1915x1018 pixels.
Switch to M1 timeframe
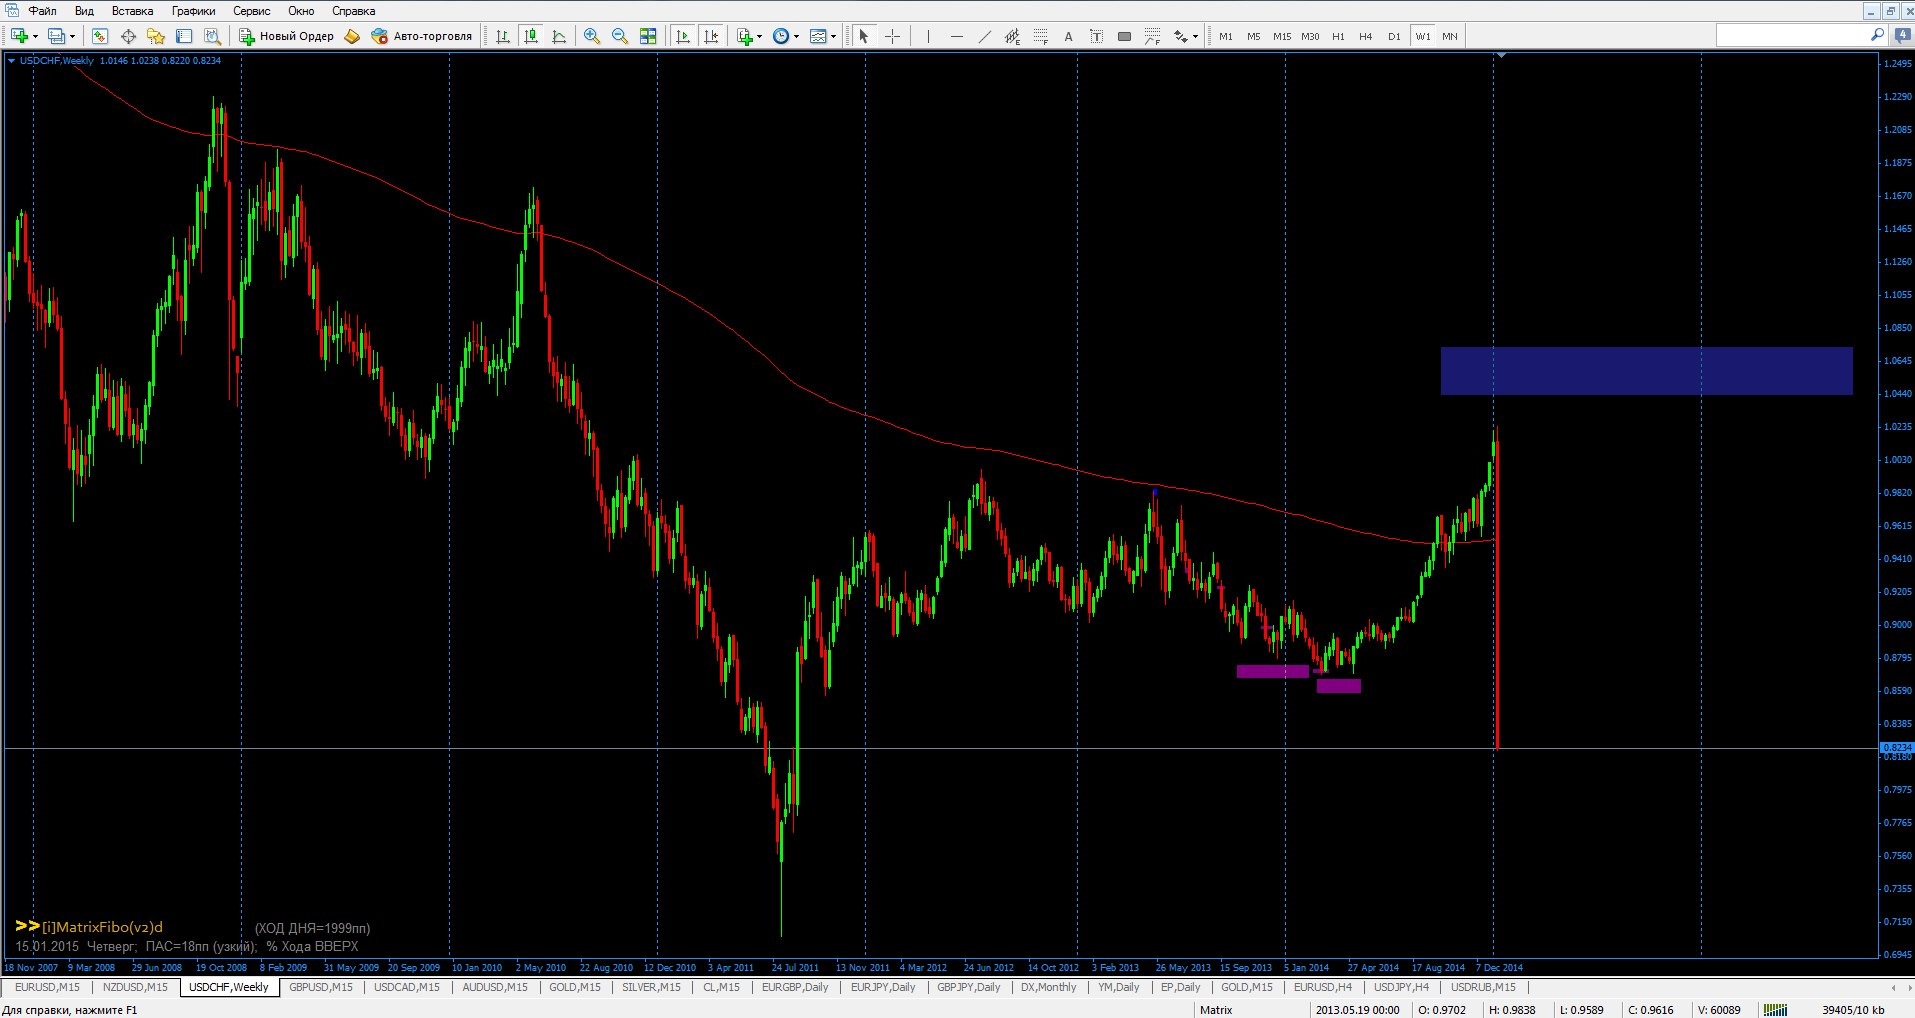[x=1226, y=36]
